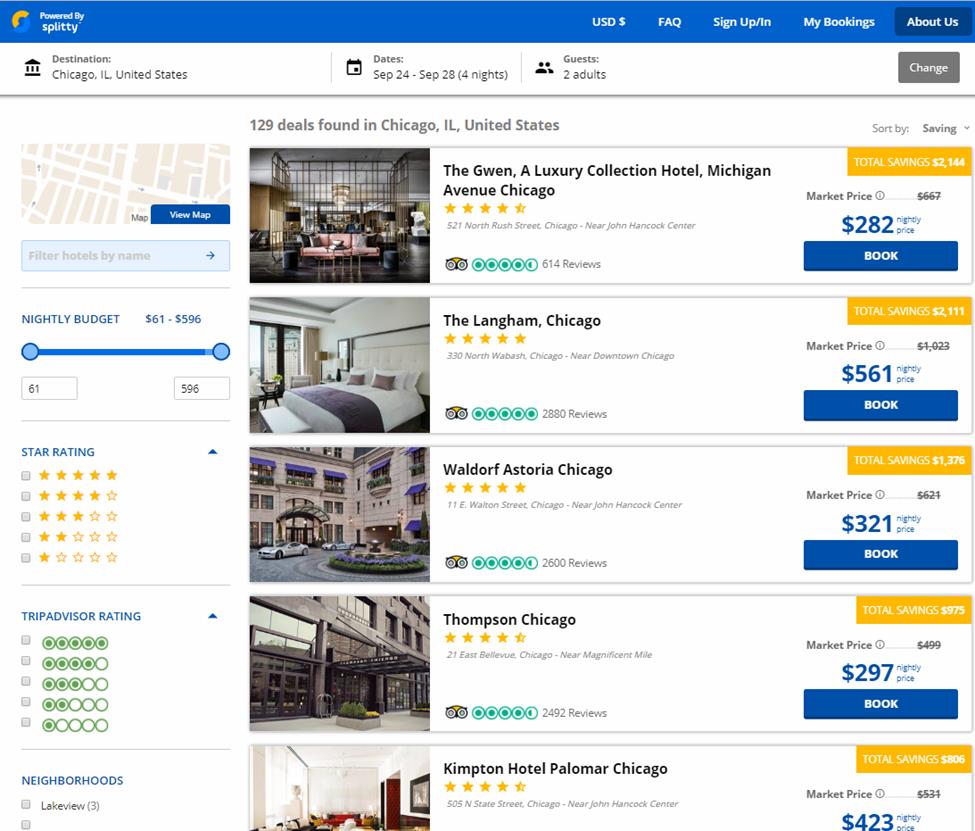Screen dimensions: 975x831
Task: Check the 5-star rating filter
Action: point(26,476)
